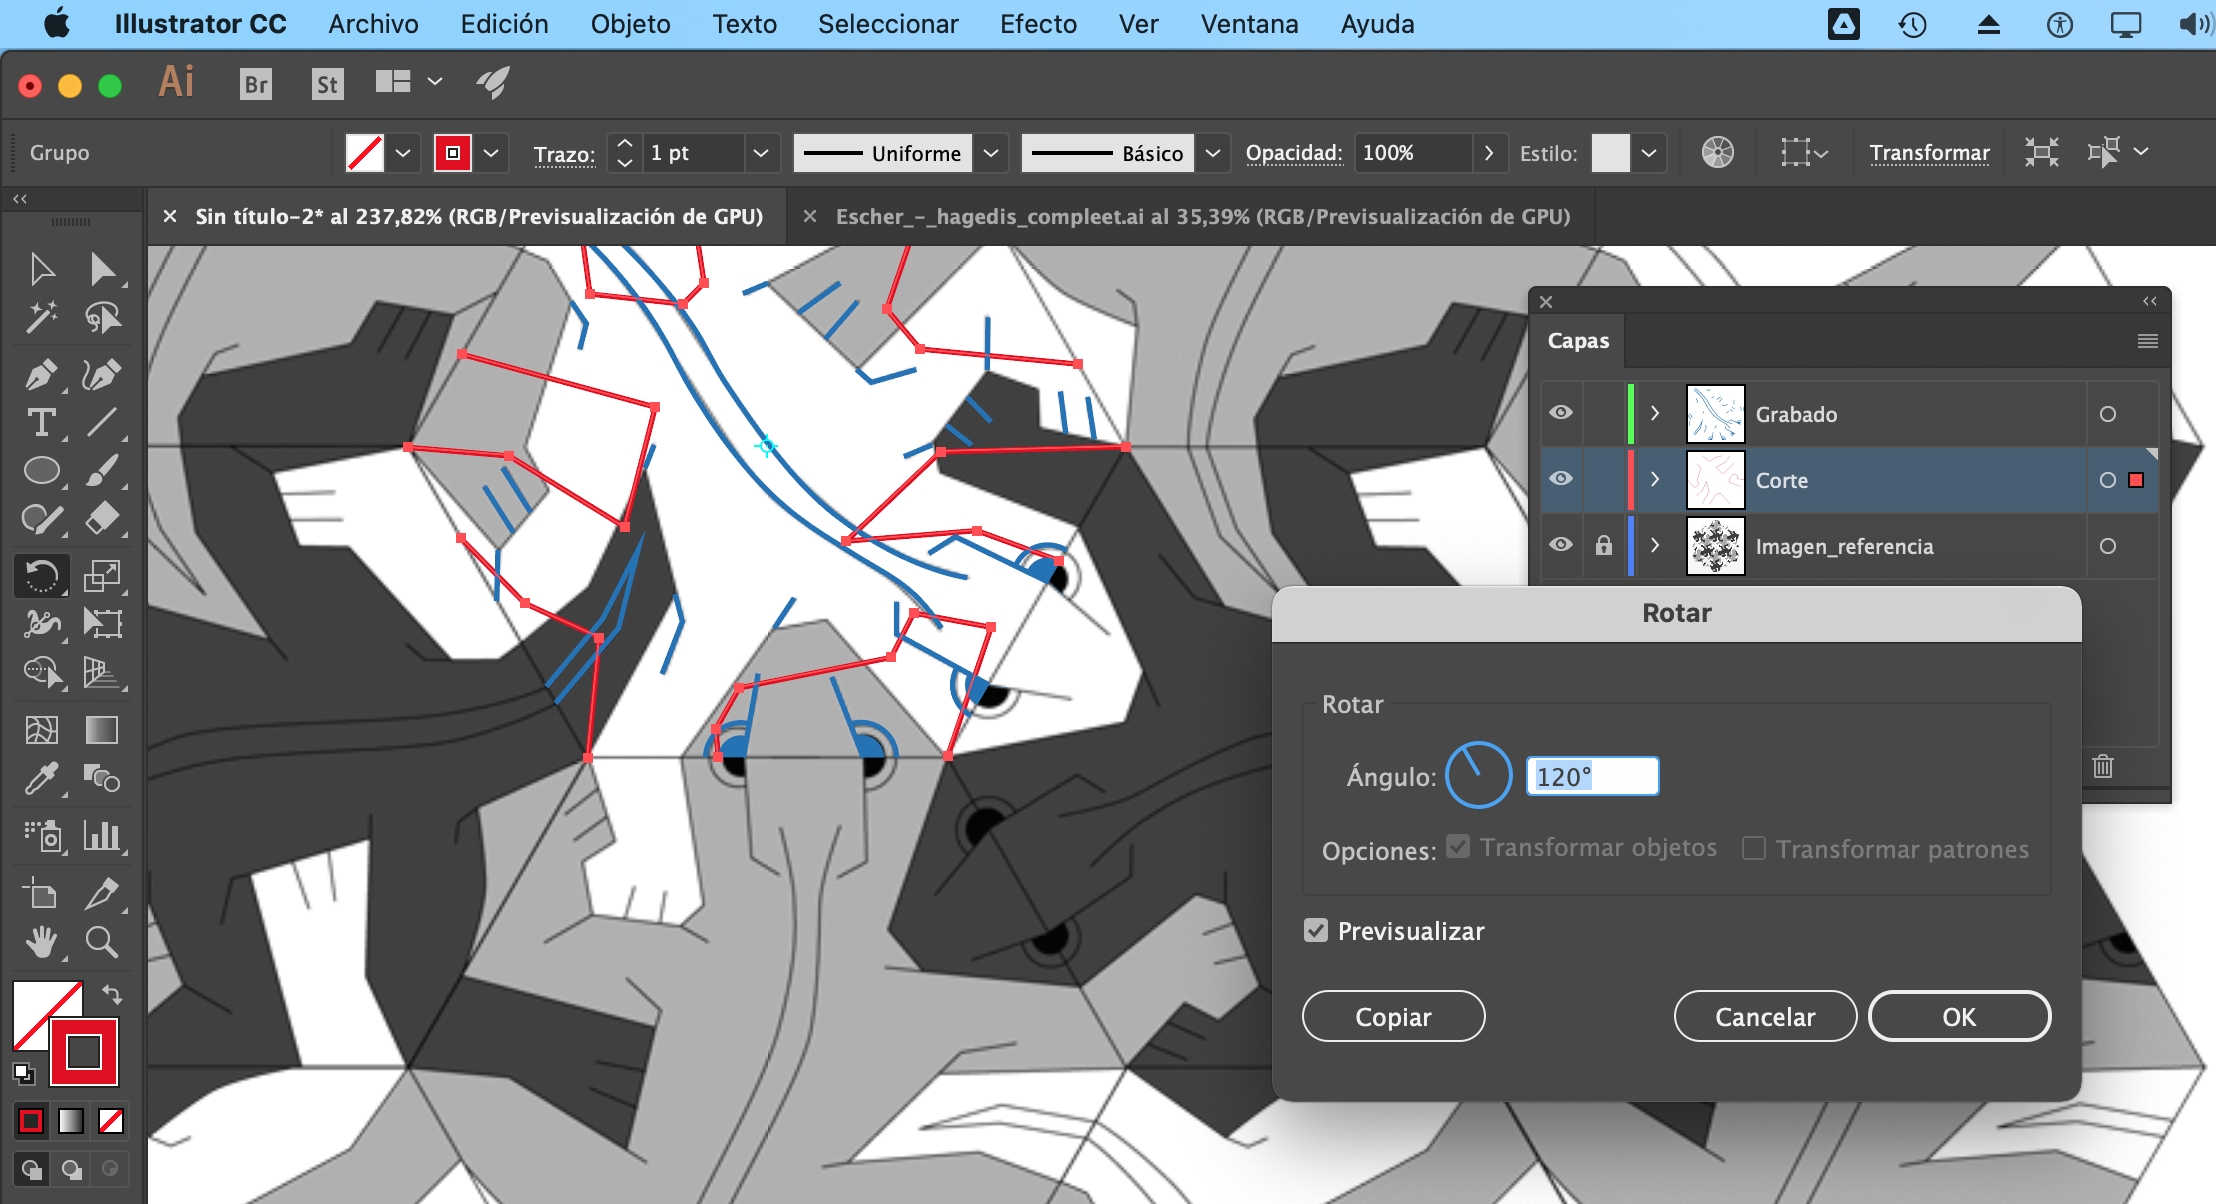Confirm rotation with OK button

point(1959,1016)
